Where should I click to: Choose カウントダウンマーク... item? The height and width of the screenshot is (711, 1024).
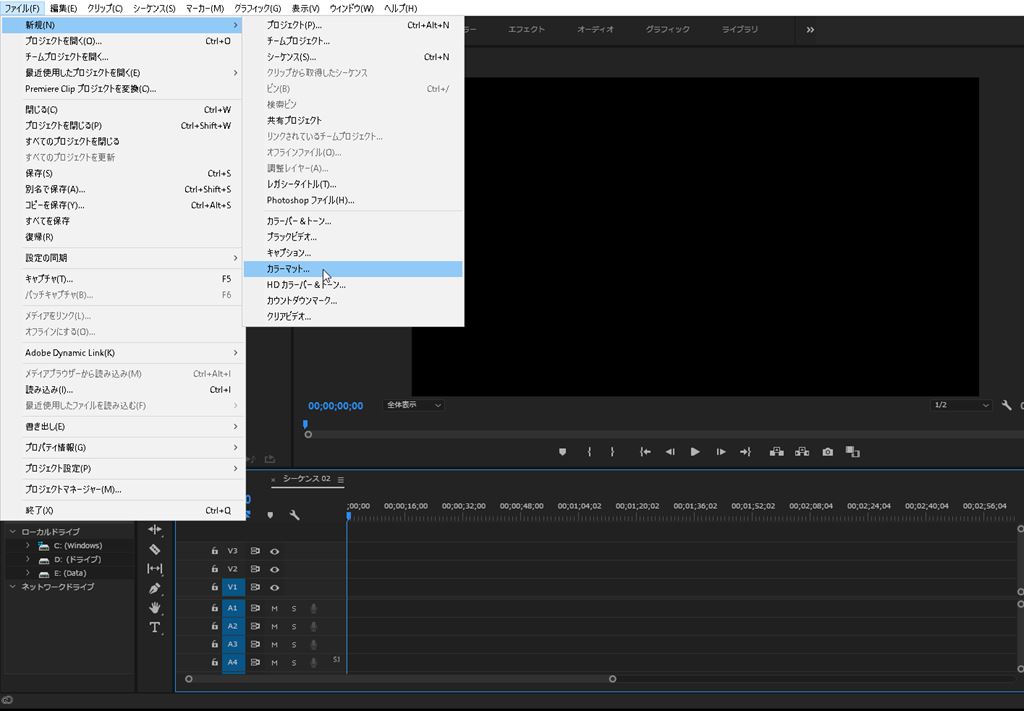353,301
